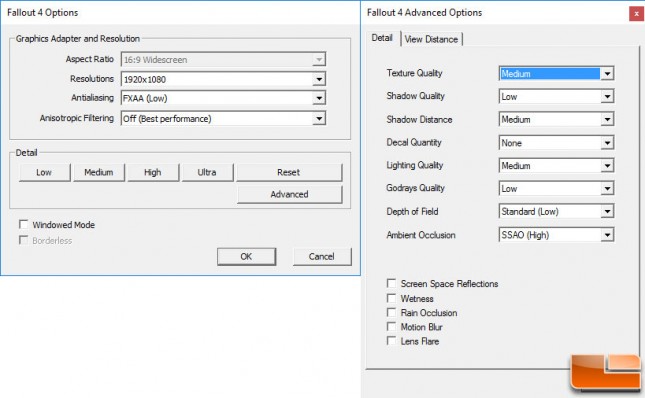Select the Detail tab in Advanced Options
The image size is (645, 398).
(382, 38)
